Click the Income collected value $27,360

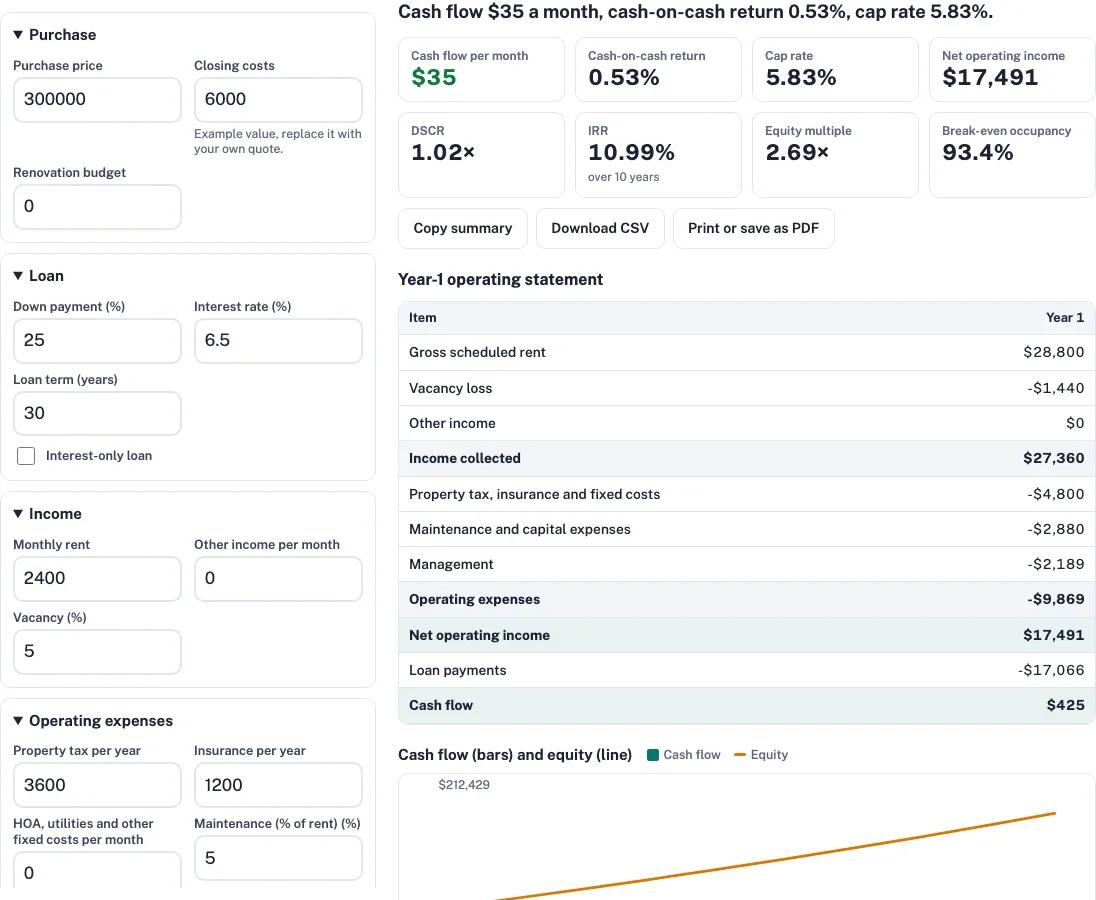coord(1053,458)
